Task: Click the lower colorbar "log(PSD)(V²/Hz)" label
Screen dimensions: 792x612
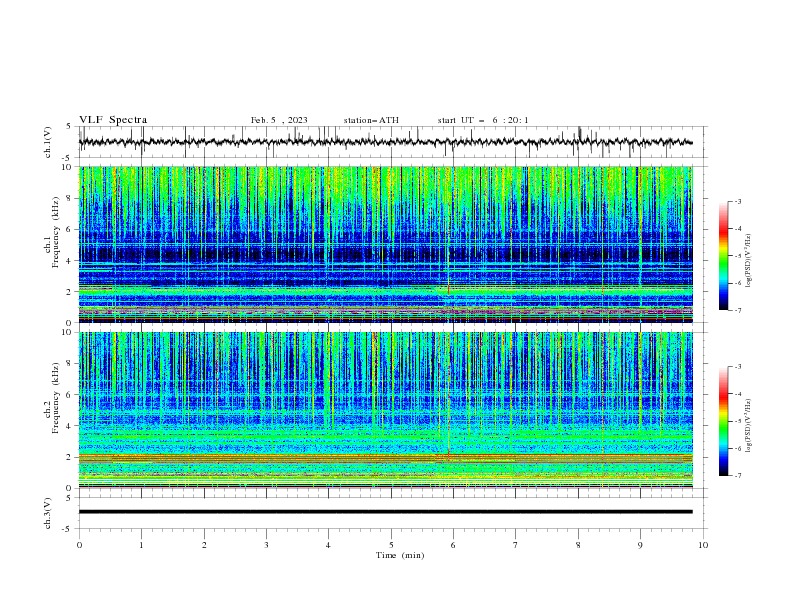Action: coord(748,426)
